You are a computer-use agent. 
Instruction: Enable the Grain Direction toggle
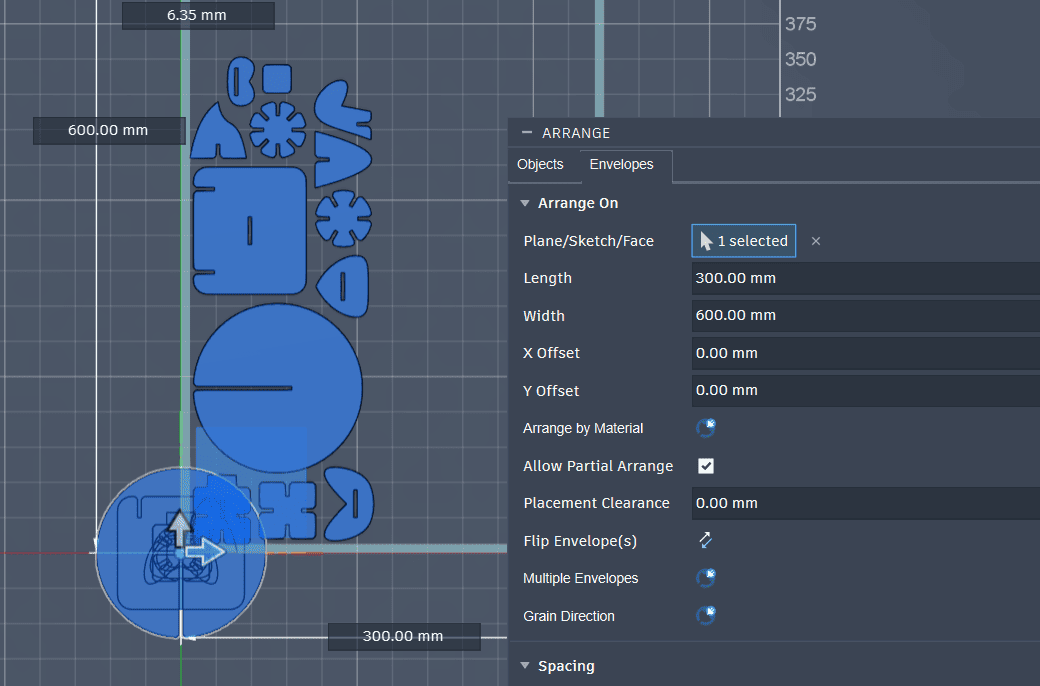pyautogui.click(x=705, y=615)
